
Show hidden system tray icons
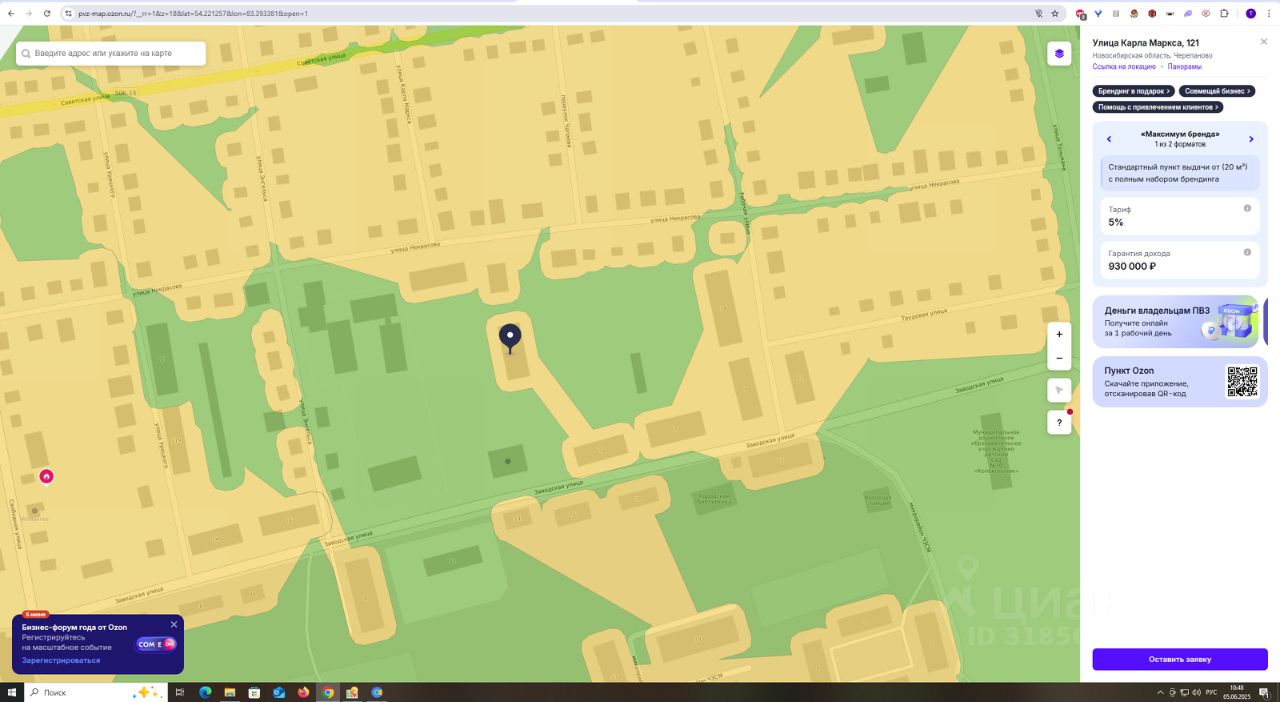[x=1161, y=692]
